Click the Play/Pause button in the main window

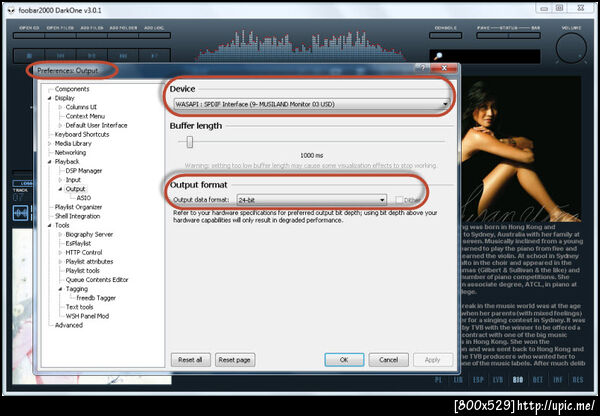[92, 56]
